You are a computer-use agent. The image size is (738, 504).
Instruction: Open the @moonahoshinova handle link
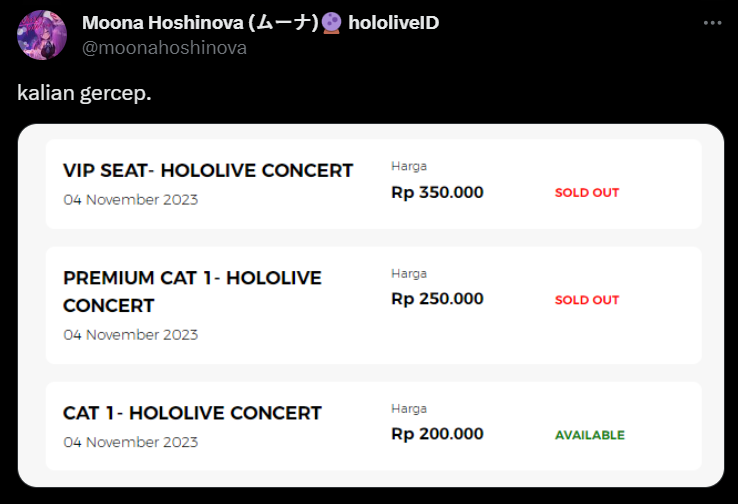tap(164, 48)
